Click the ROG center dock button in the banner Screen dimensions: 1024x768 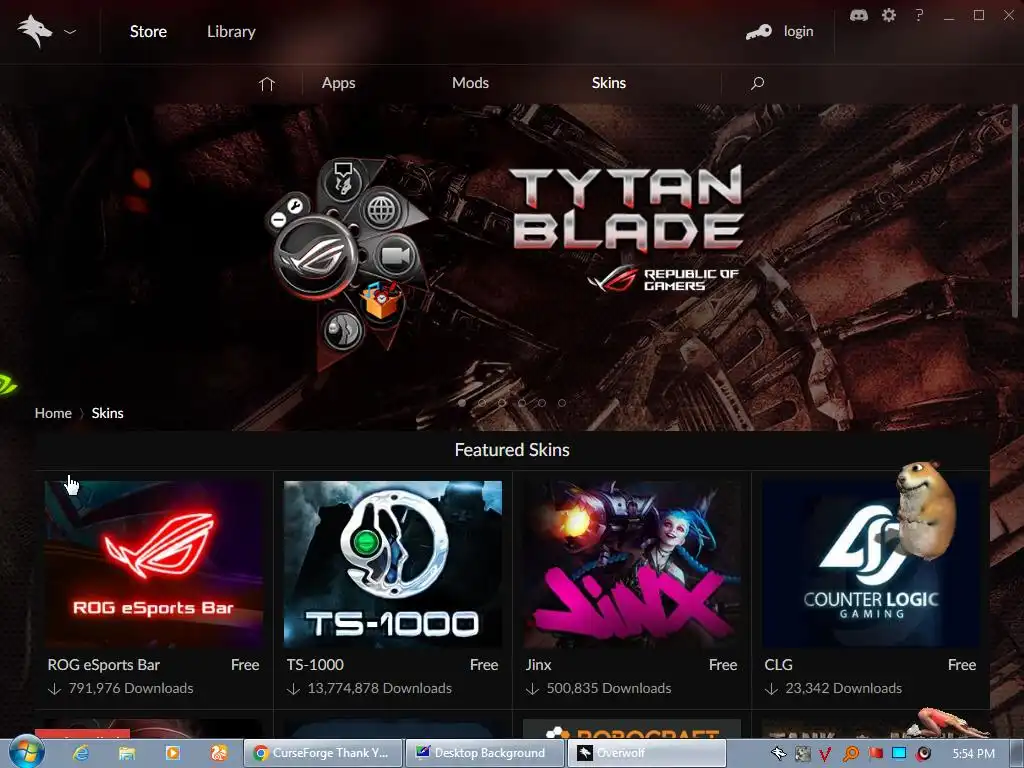(x=315, y=255)
